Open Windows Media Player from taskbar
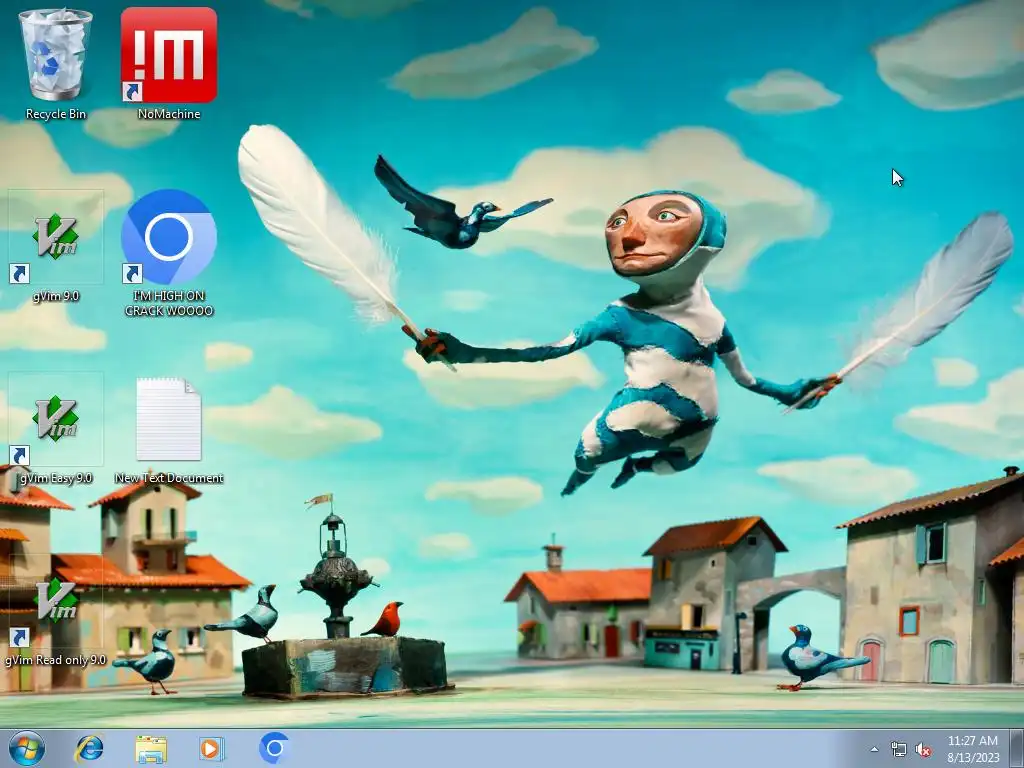This screenshot has height=768, width=1024. pos(212,748)
